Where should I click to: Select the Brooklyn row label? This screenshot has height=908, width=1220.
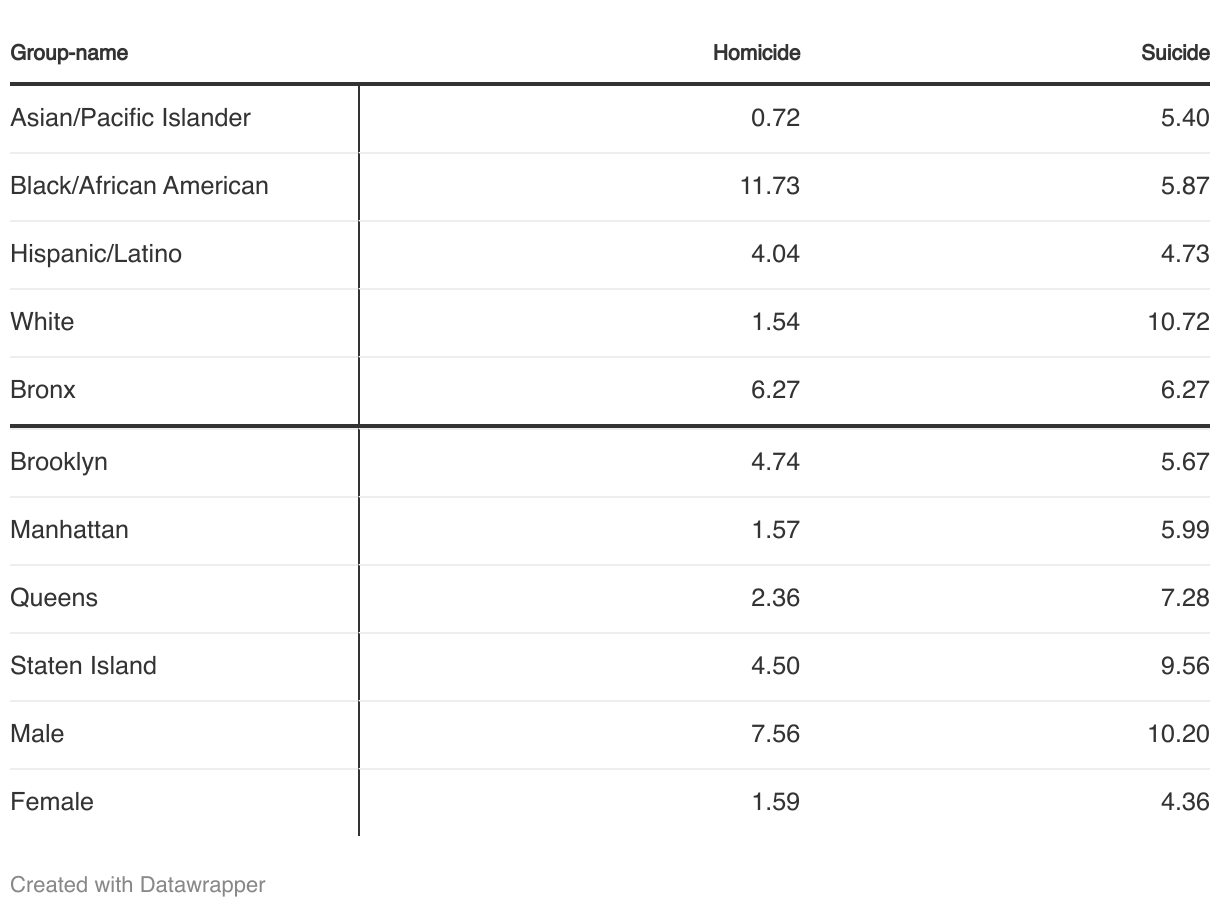point(59,462)
